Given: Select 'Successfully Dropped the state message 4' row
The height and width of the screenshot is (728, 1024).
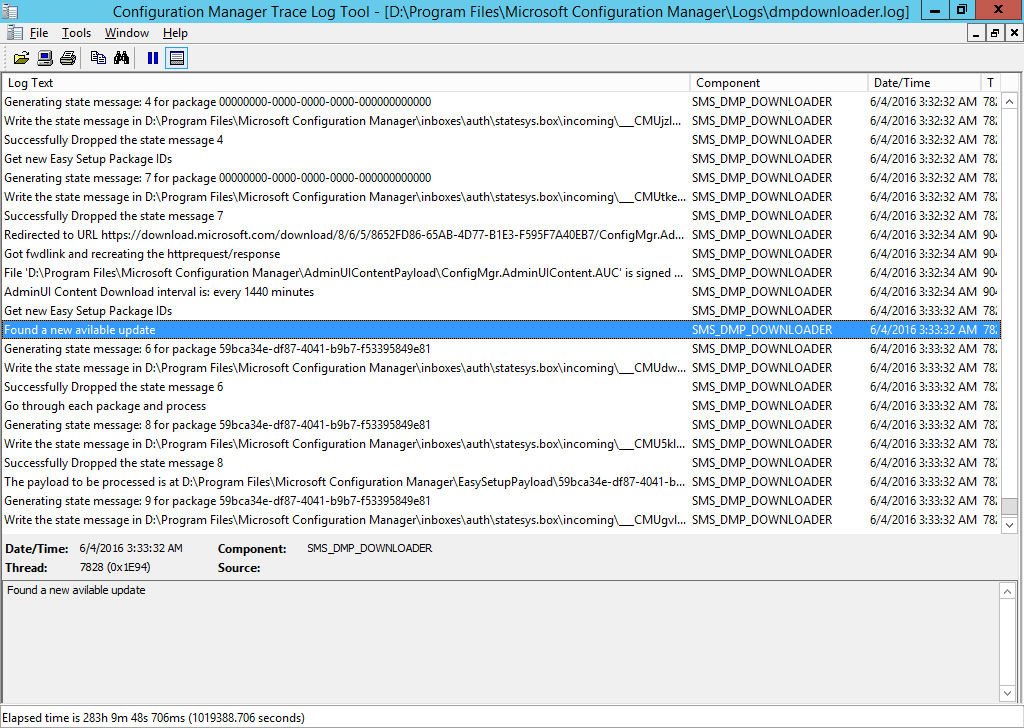Looking at the screenshot, I should tap(501, 140).
